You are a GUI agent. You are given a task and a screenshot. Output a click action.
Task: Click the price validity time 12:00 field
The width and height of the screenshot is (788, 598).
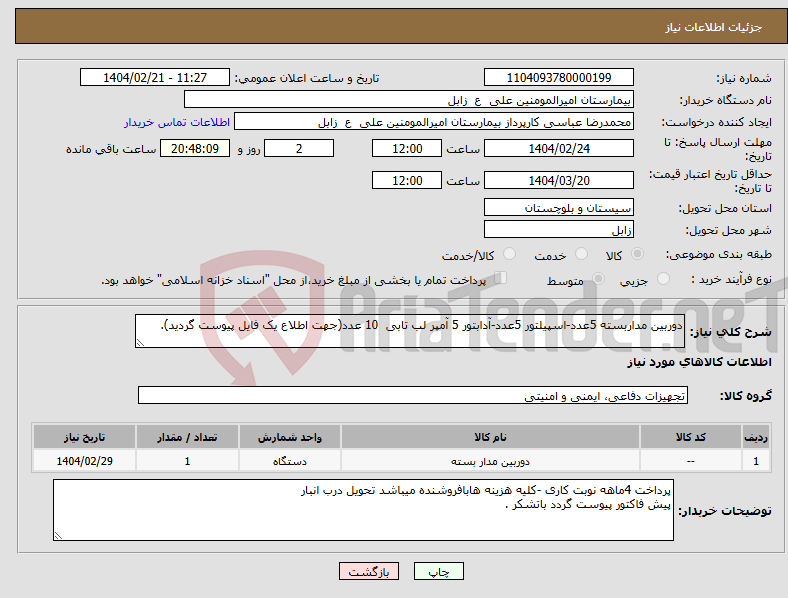point(407,180)
